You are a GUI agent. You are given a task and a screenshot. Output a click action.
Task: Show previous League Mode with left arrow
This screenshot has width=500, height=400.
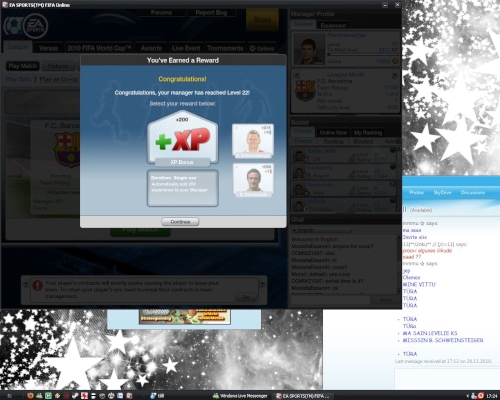pyautogui.click(x=296, y=74)
